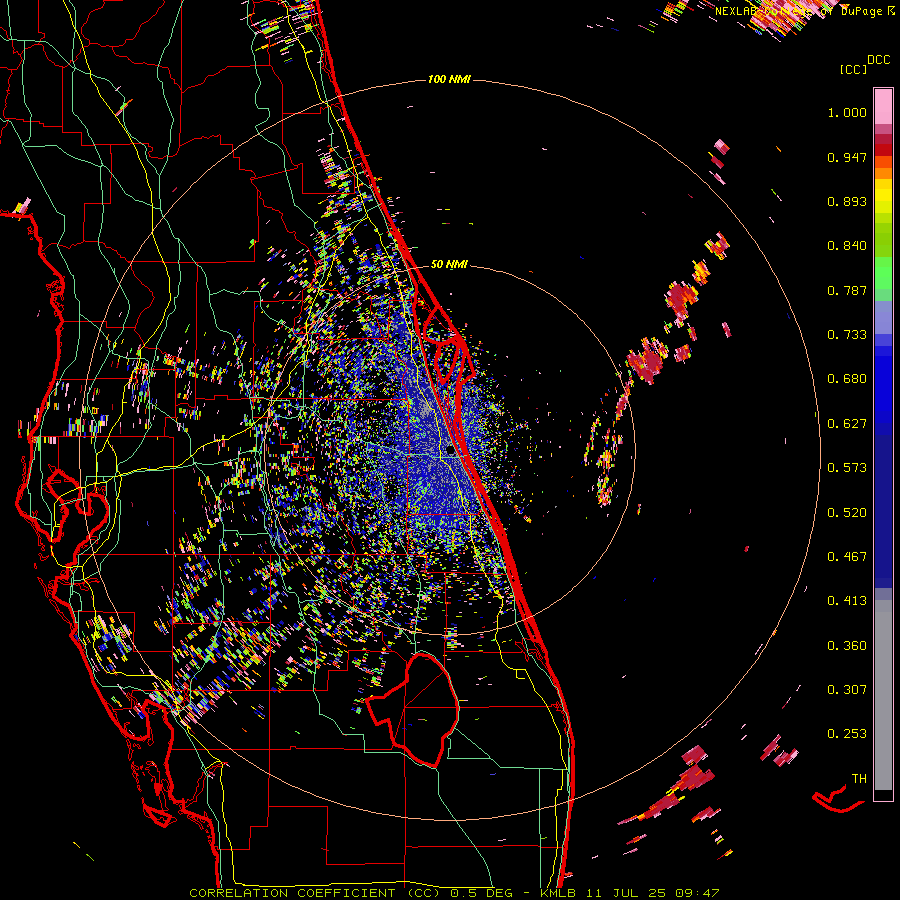The image size is (900, 900).
Task: Click the black radar site dot at map center
Action: 451,451
